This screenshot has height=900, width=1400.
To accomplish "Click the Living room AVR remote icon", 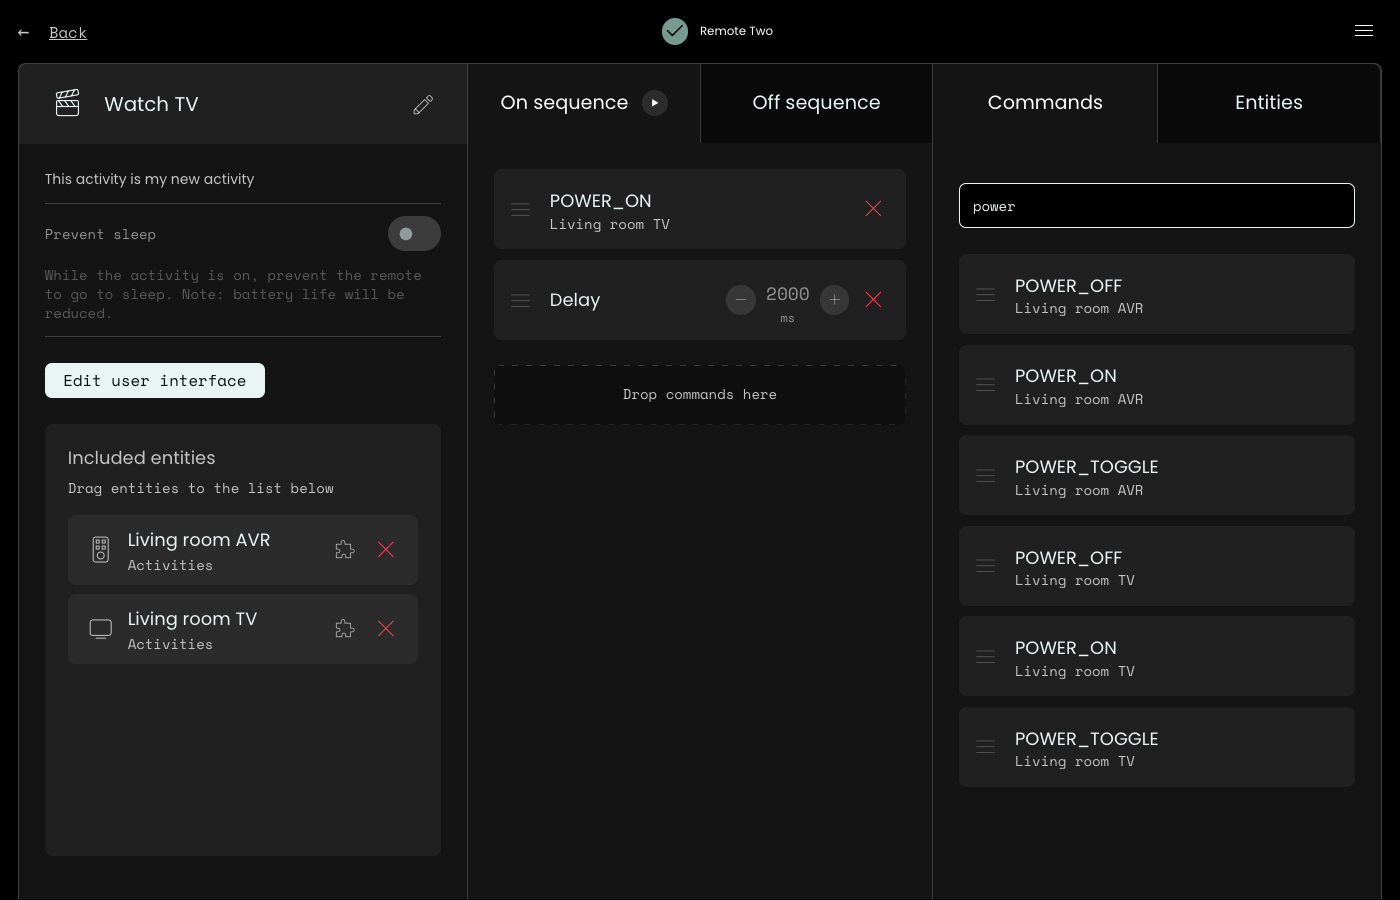I will (101, 550).
